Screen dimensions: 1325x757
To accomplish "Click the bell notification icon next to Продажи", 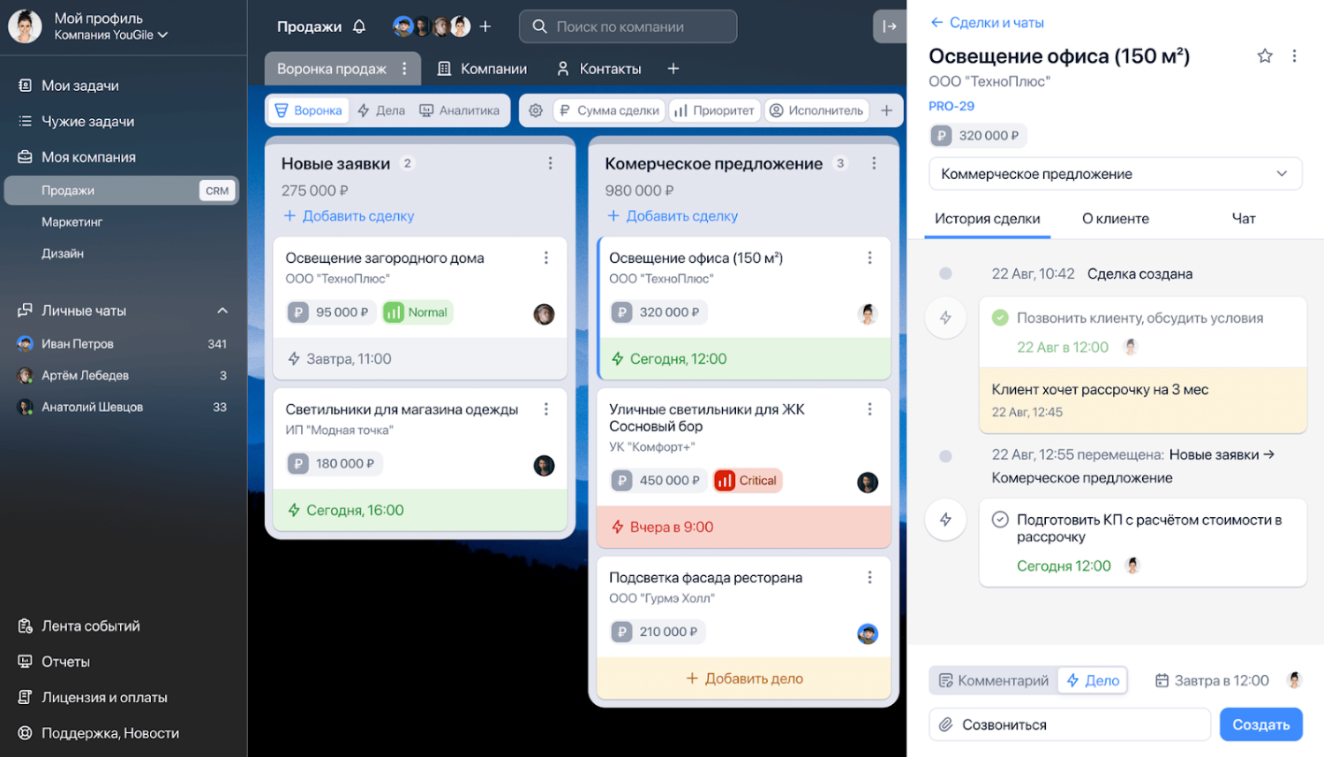I will [360, 26].
